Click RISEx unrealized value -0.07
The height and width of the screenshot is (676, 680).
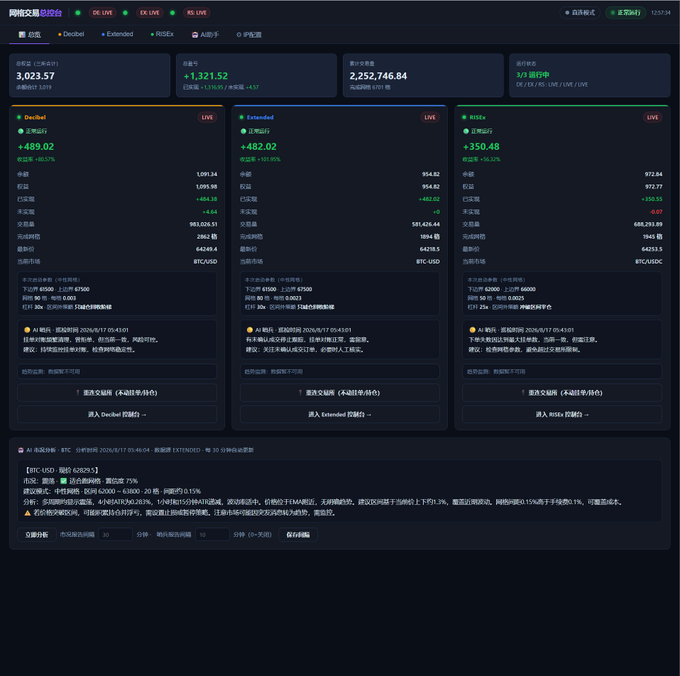(656, 212)
